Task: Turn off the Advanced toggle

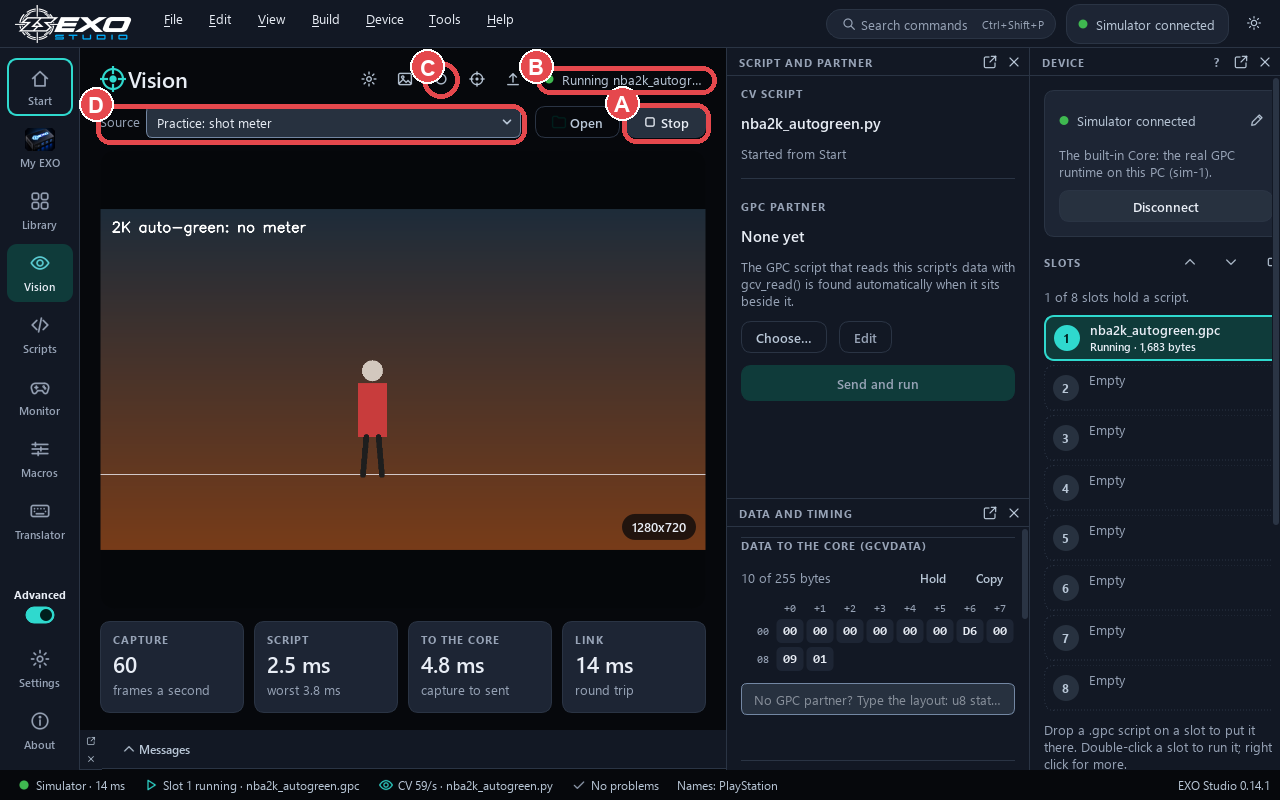Action: coord(40,615)
